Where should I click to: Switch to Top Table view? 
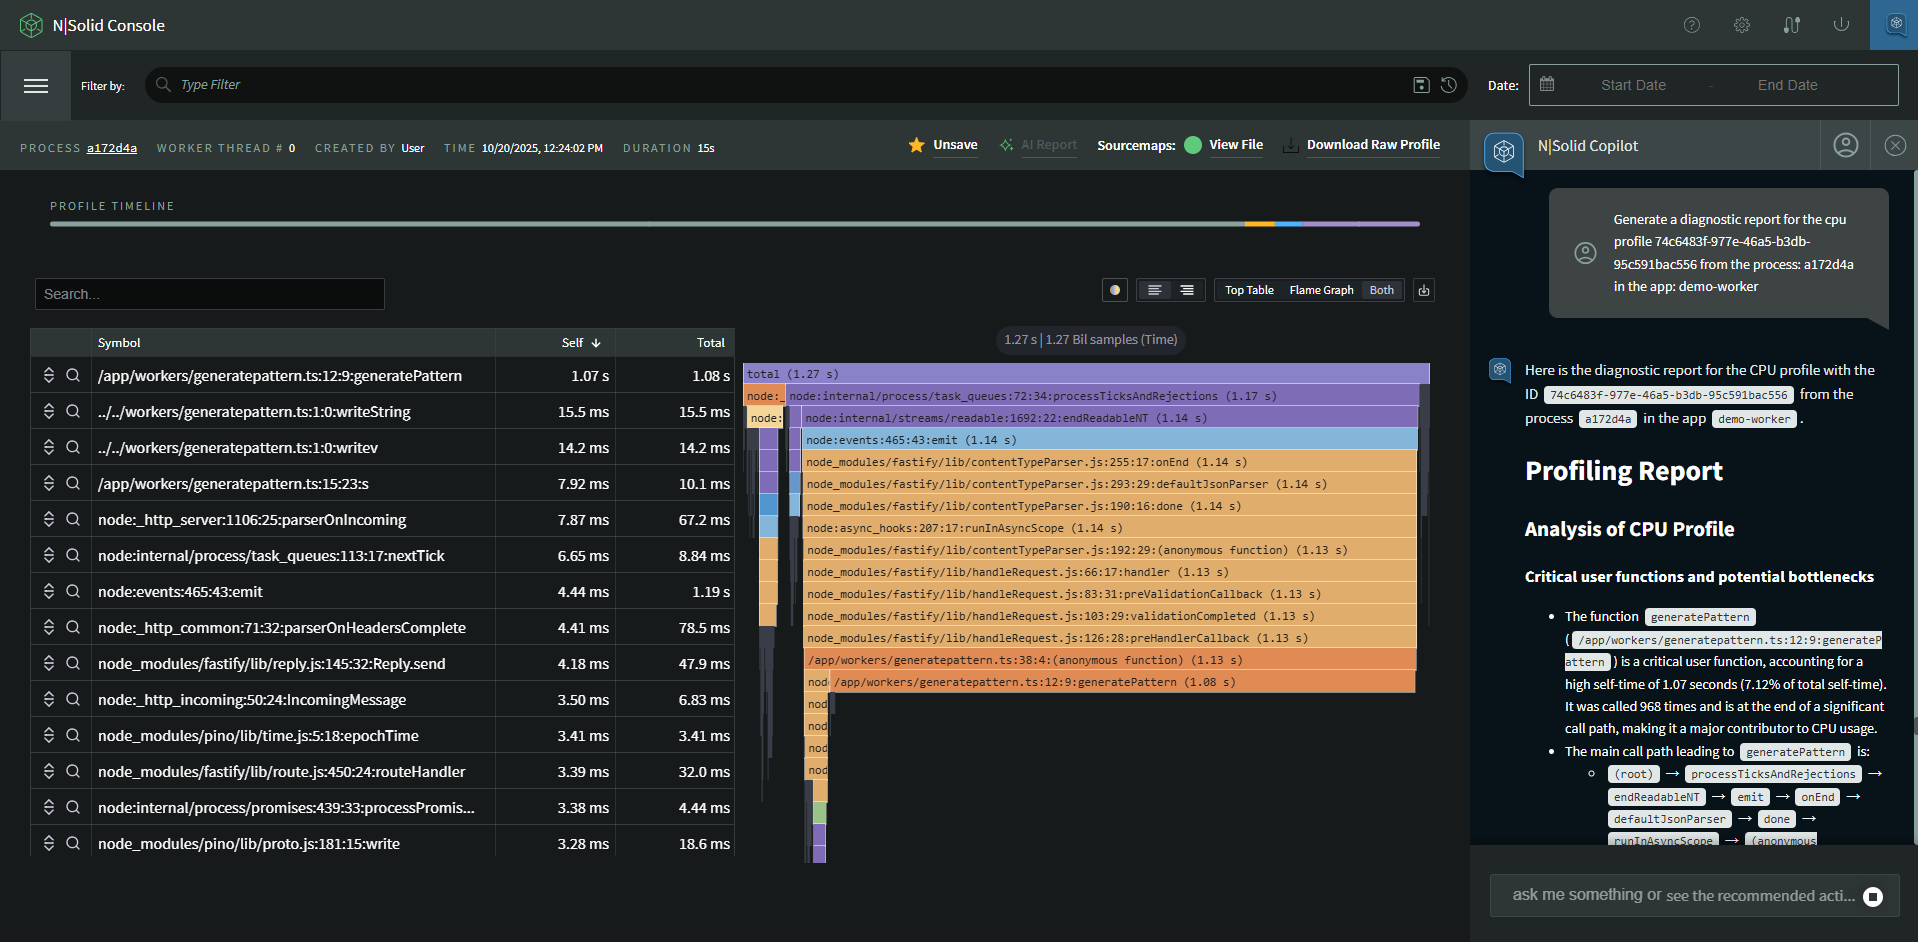(x=1249, y=290)
